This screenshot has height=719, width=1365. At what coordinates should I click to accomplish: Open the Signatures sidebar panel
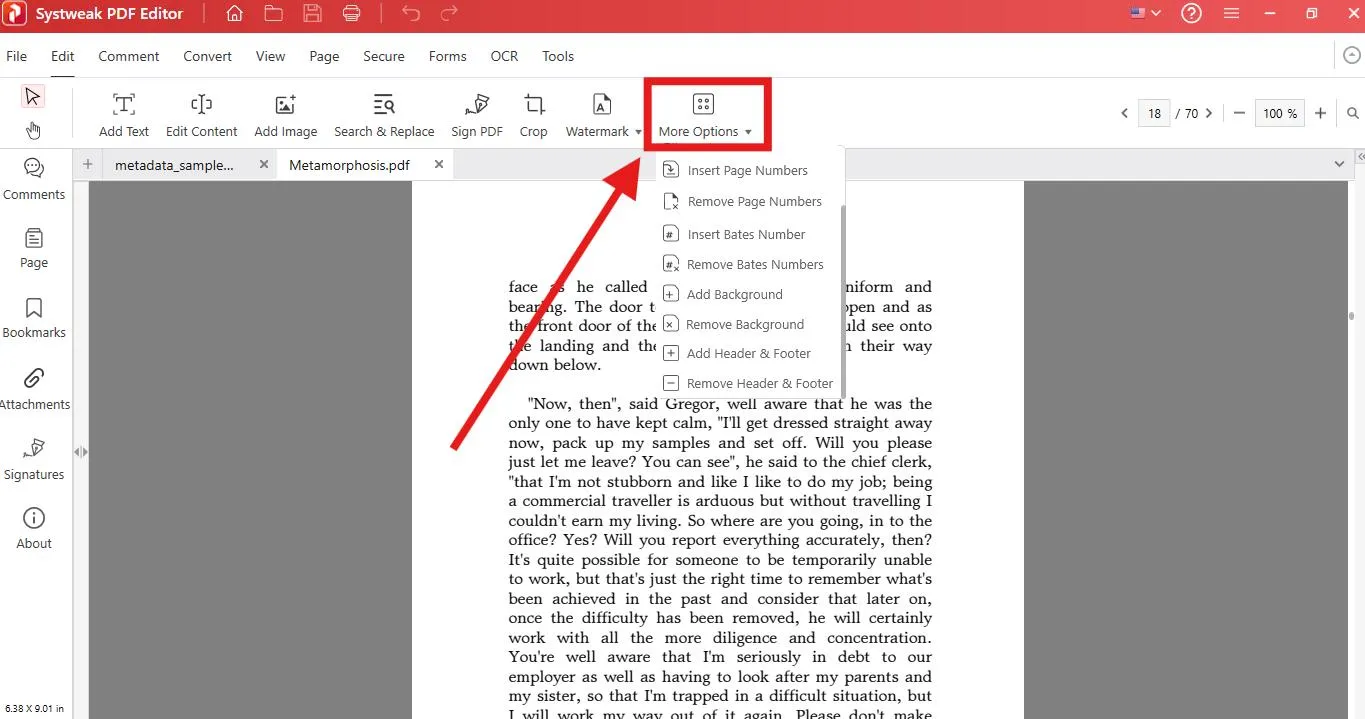click(x=34, y=458)
